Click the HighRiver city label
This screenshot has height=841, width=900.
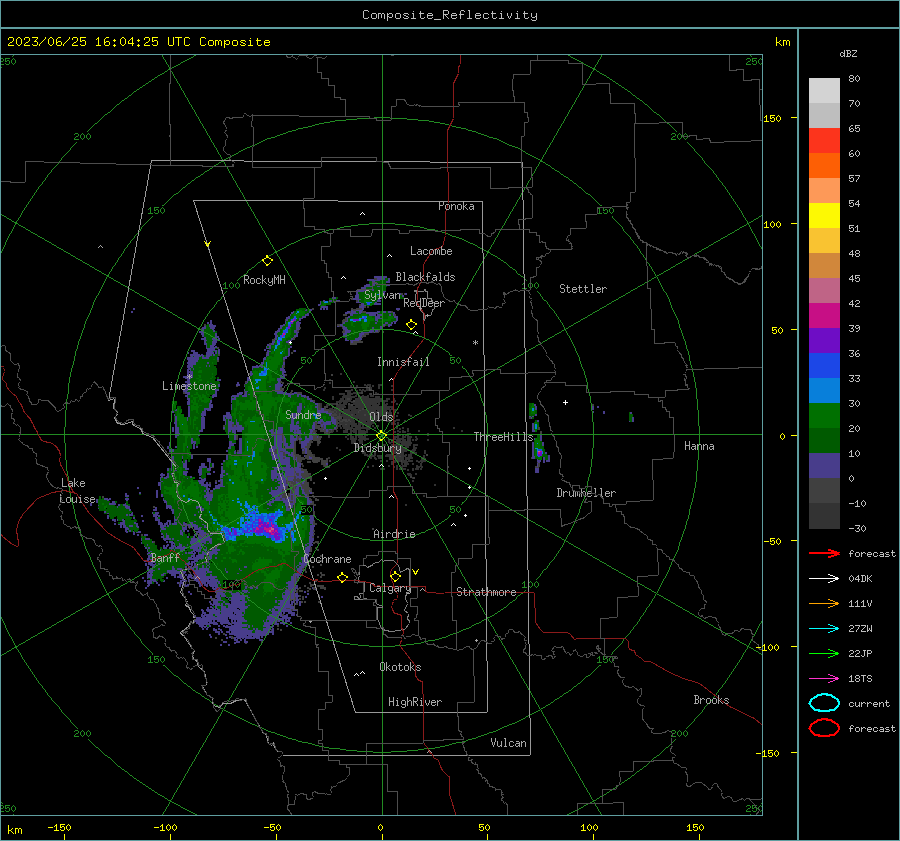[415, 702]
